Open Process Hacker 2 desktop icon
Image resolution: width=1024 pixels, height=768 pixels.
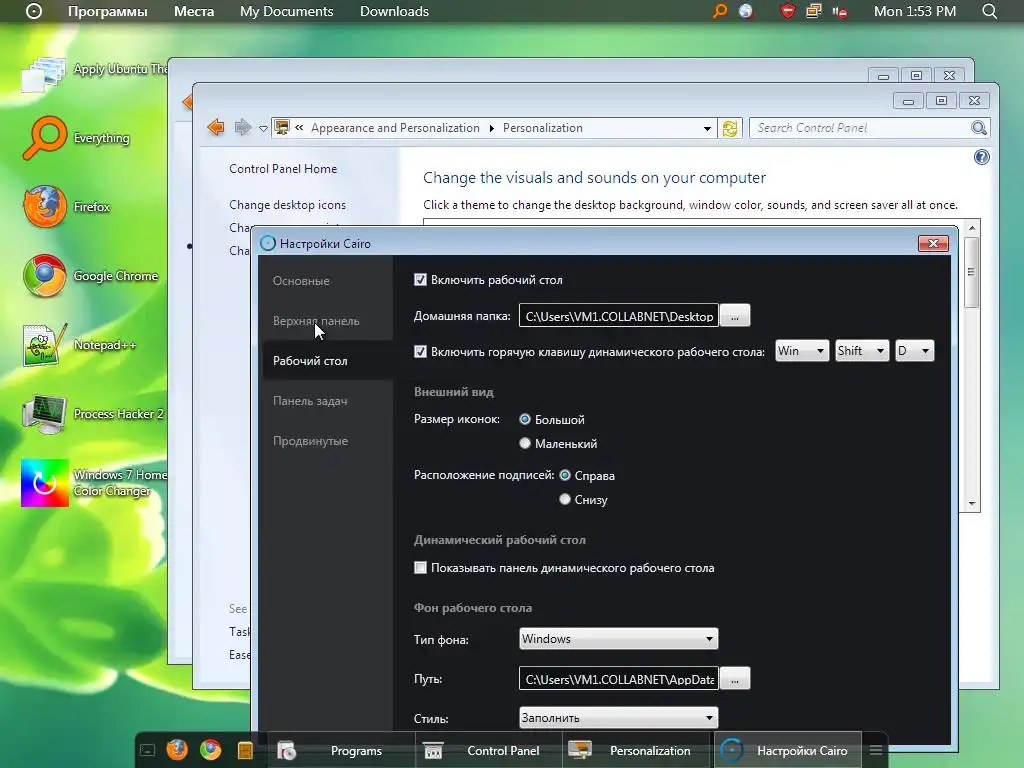pos(44,414)
